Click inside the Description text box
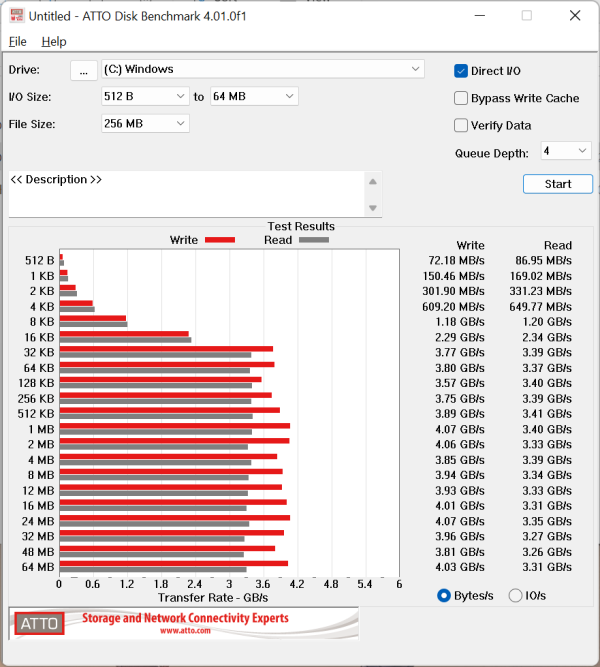Viewport: 600px width, 667px height. (186, 194)
